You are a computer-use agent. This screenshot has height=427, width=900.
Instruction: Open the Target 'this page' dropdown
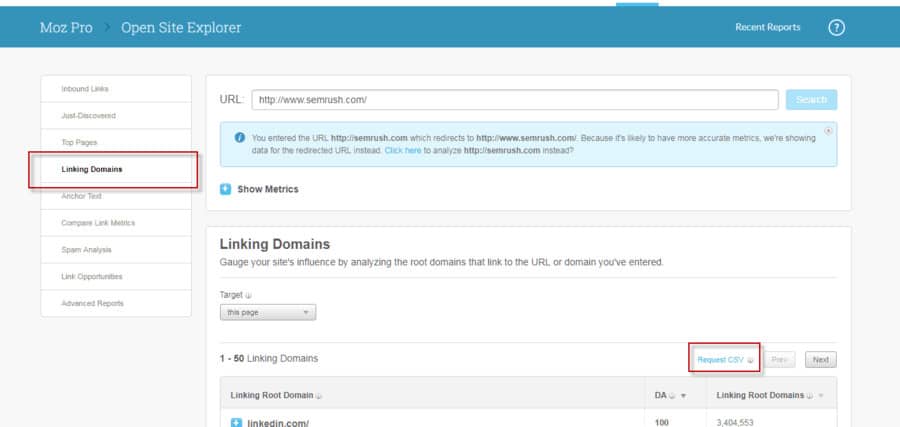coord(267,312)
